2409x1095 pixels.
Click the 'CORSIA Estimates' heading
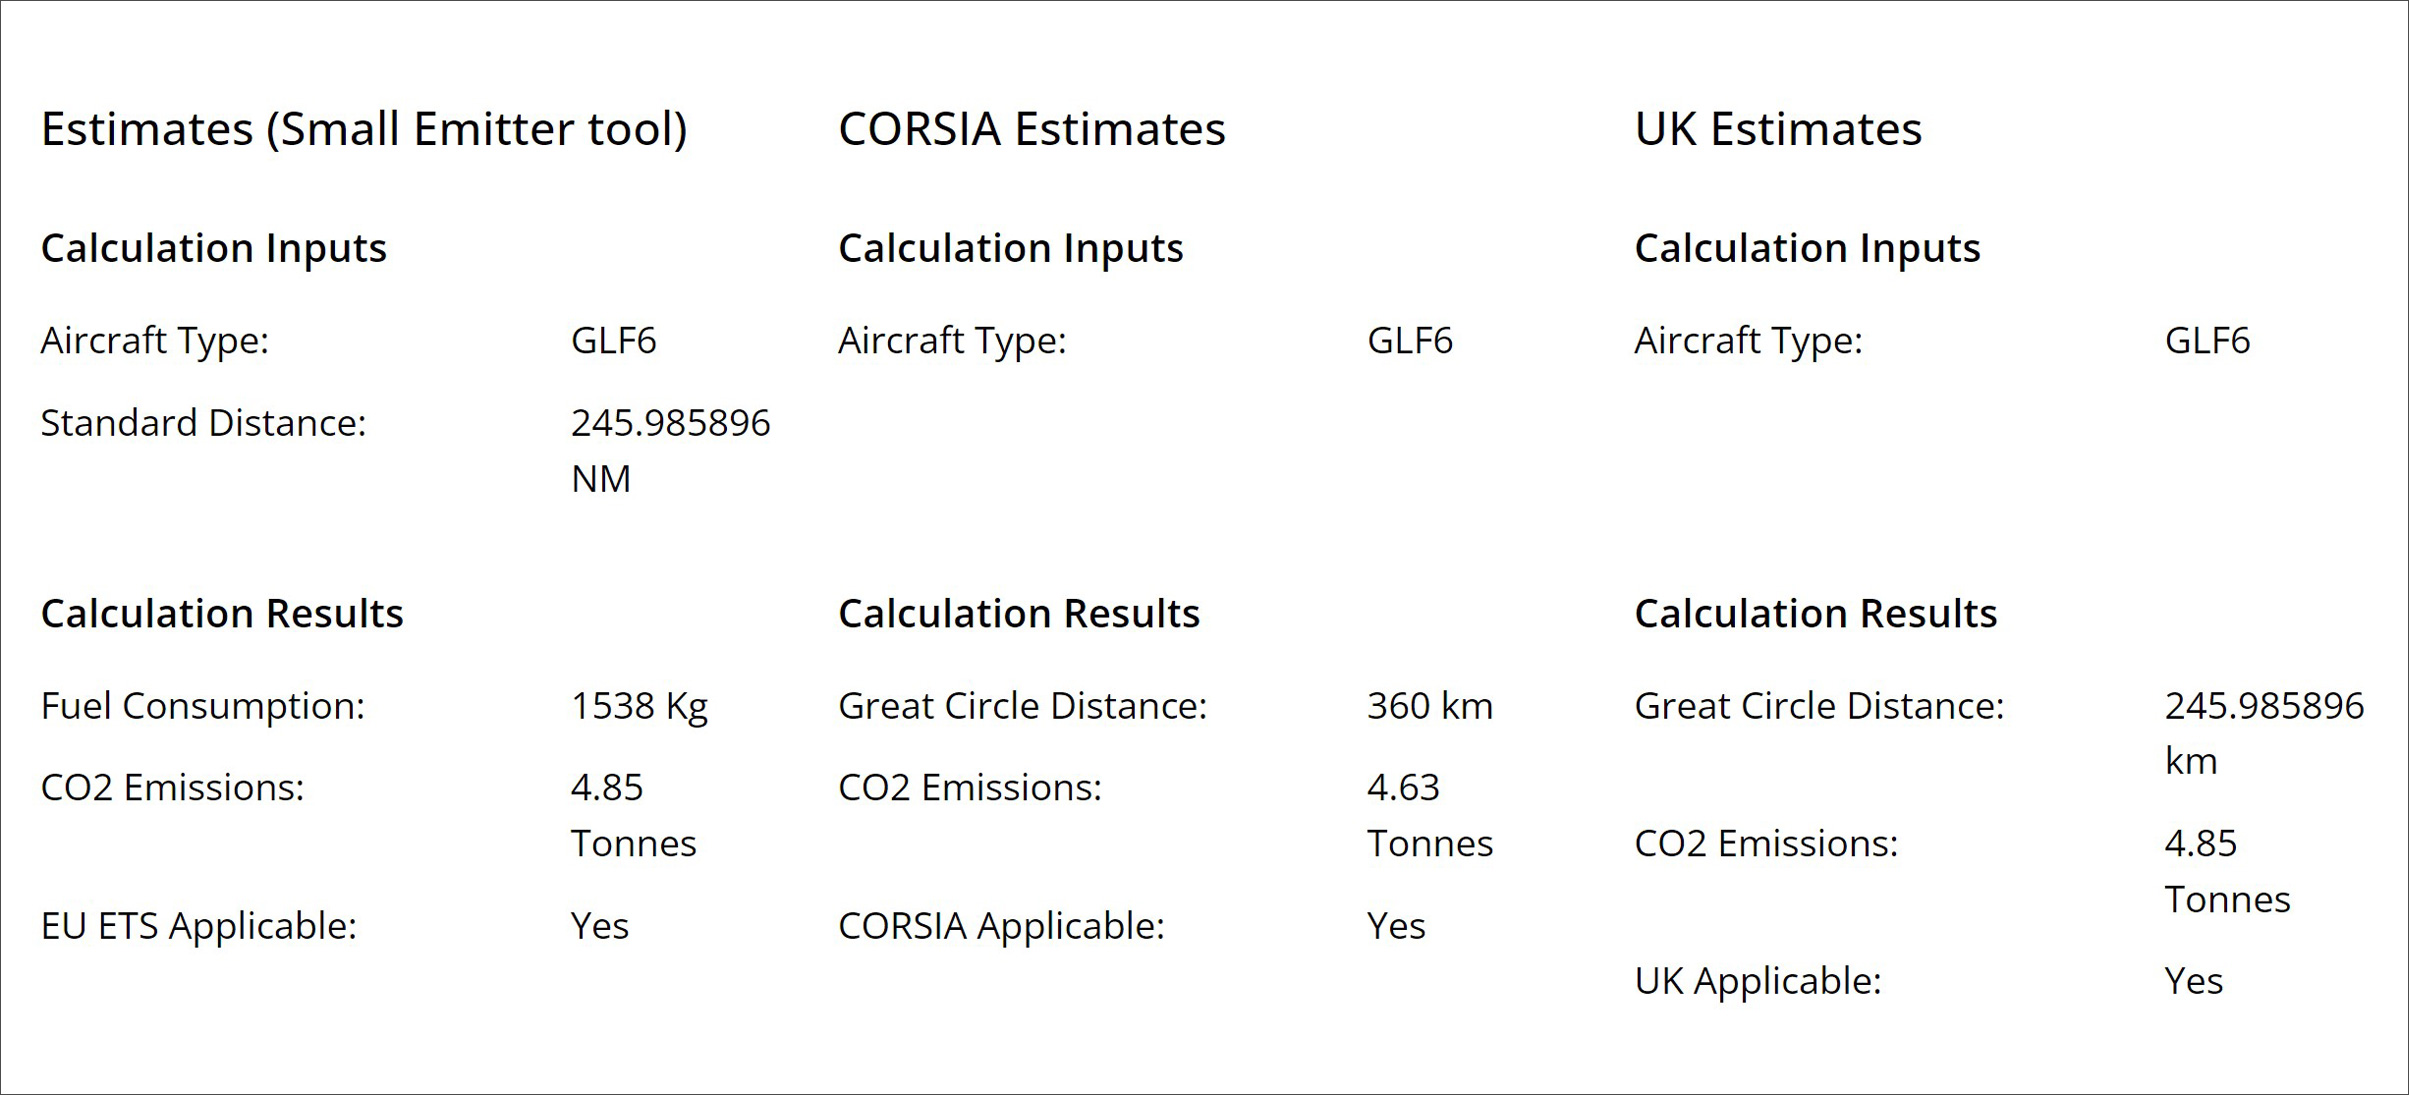coord(1031,129)
